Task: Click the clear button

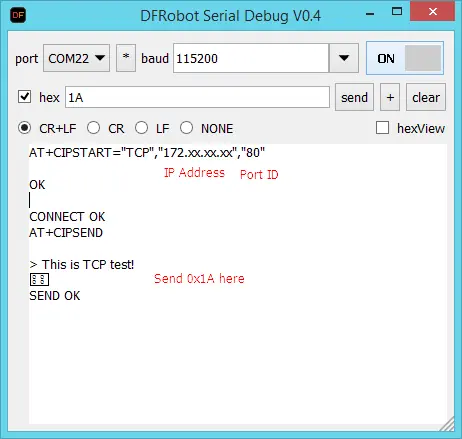Action: coord(426,97)
